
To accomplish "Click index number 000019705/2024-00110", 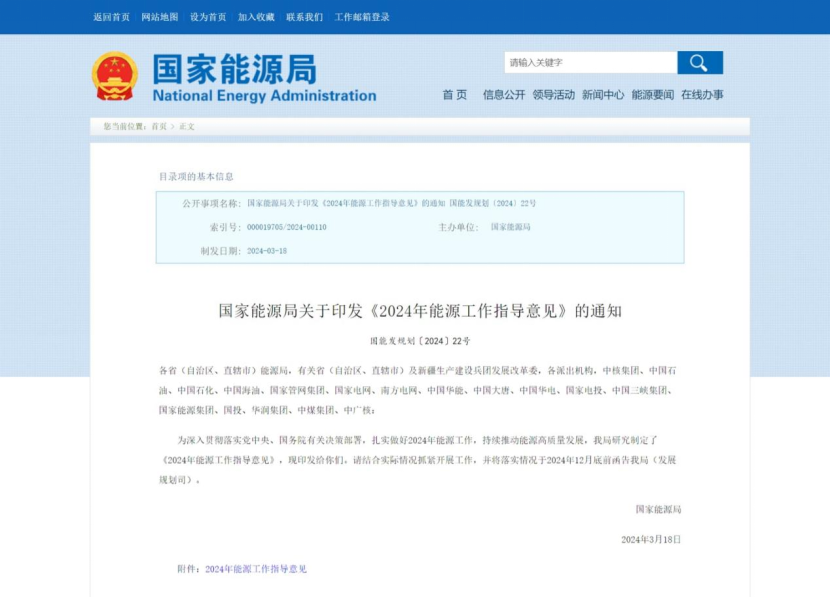I will click(287, 227).
